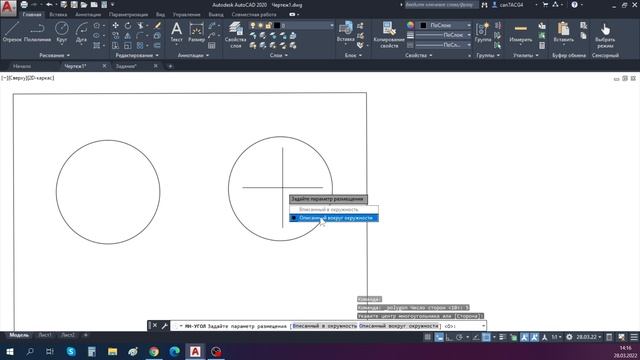Choose Вписанный в окружность option in popup

pyautogui.click(x=334, y=209)
